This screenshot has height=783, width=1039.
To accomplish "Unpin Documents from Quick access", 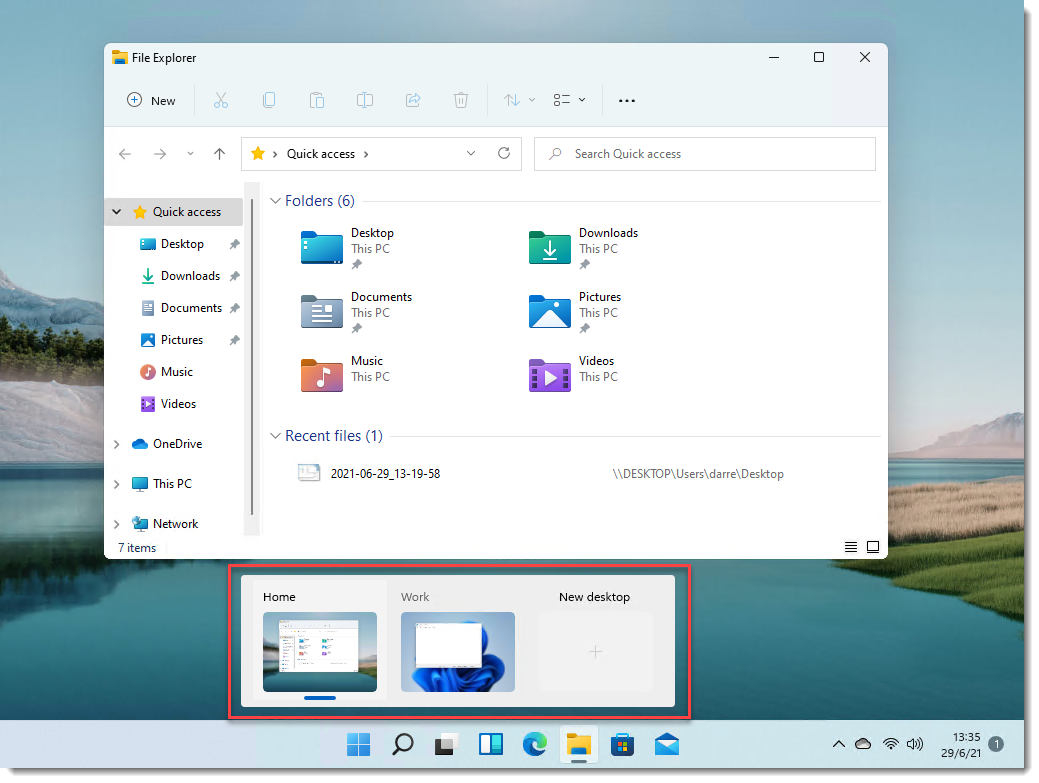I will click(234, 308).
